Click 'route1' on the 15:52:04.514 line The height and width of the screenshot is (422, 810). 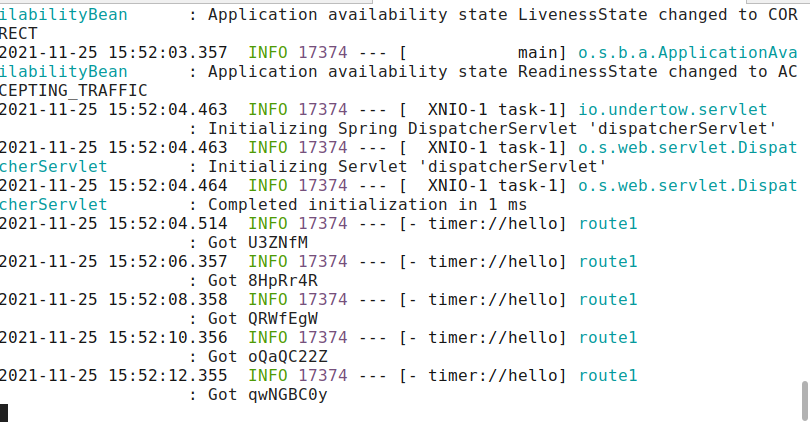tap(608, 224)
